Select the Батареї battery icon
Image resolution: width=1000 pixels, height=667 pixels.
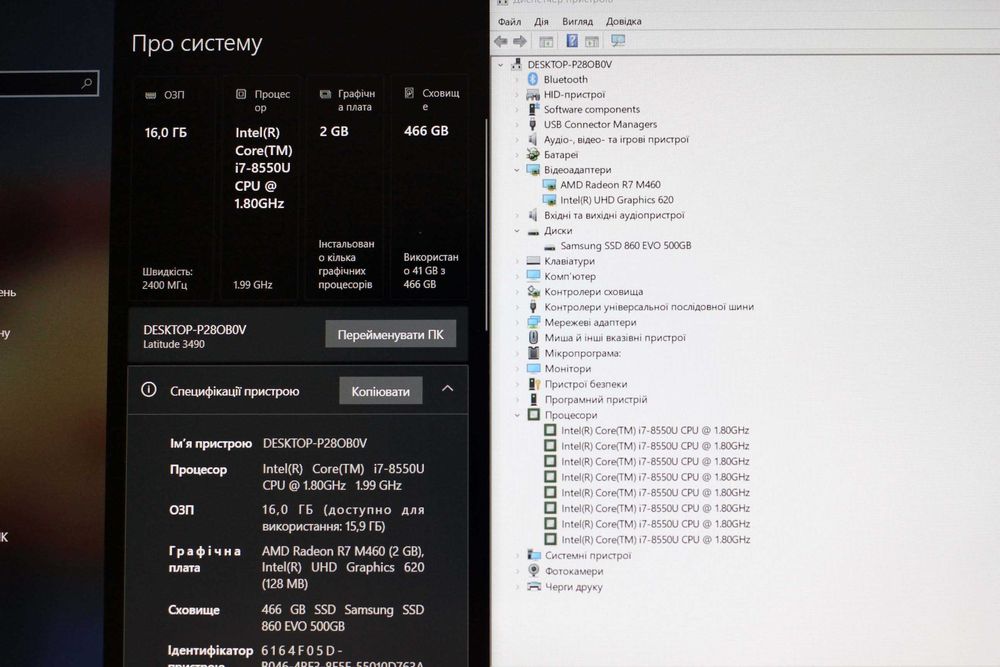(x=533, y=154)
